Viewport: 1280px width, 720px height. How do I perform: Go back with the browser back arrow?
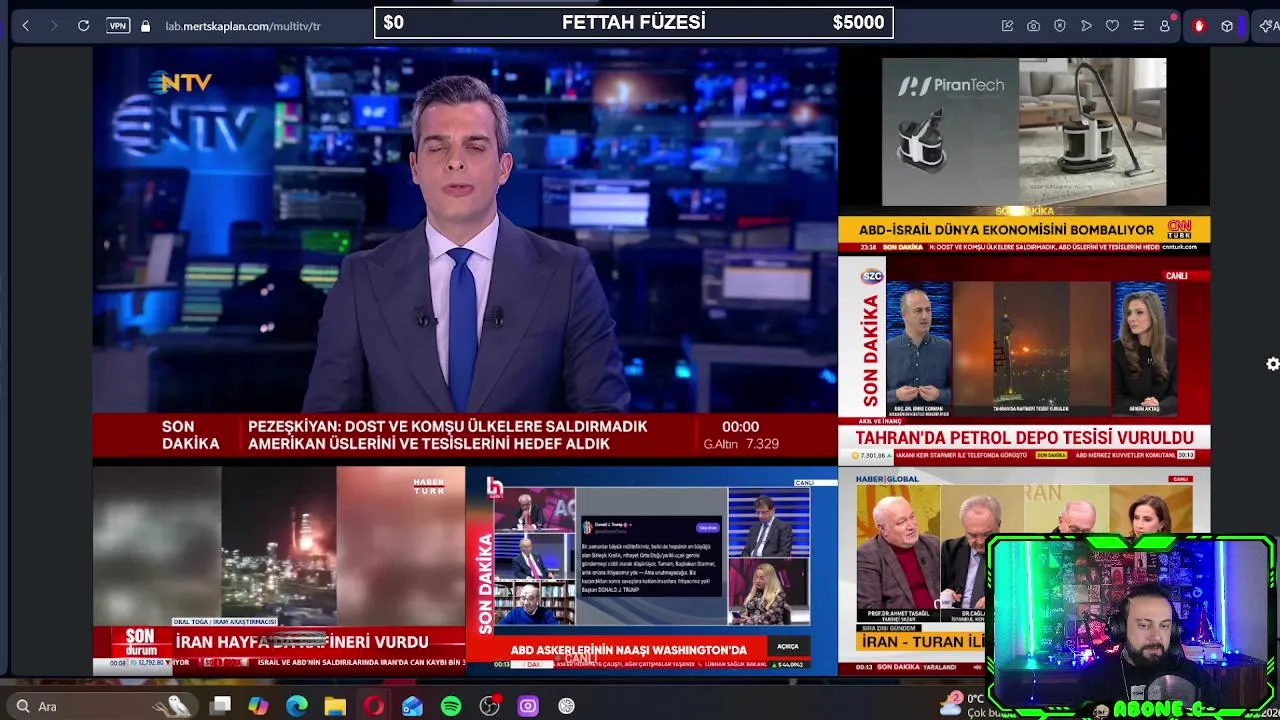[x=26, y=26]
